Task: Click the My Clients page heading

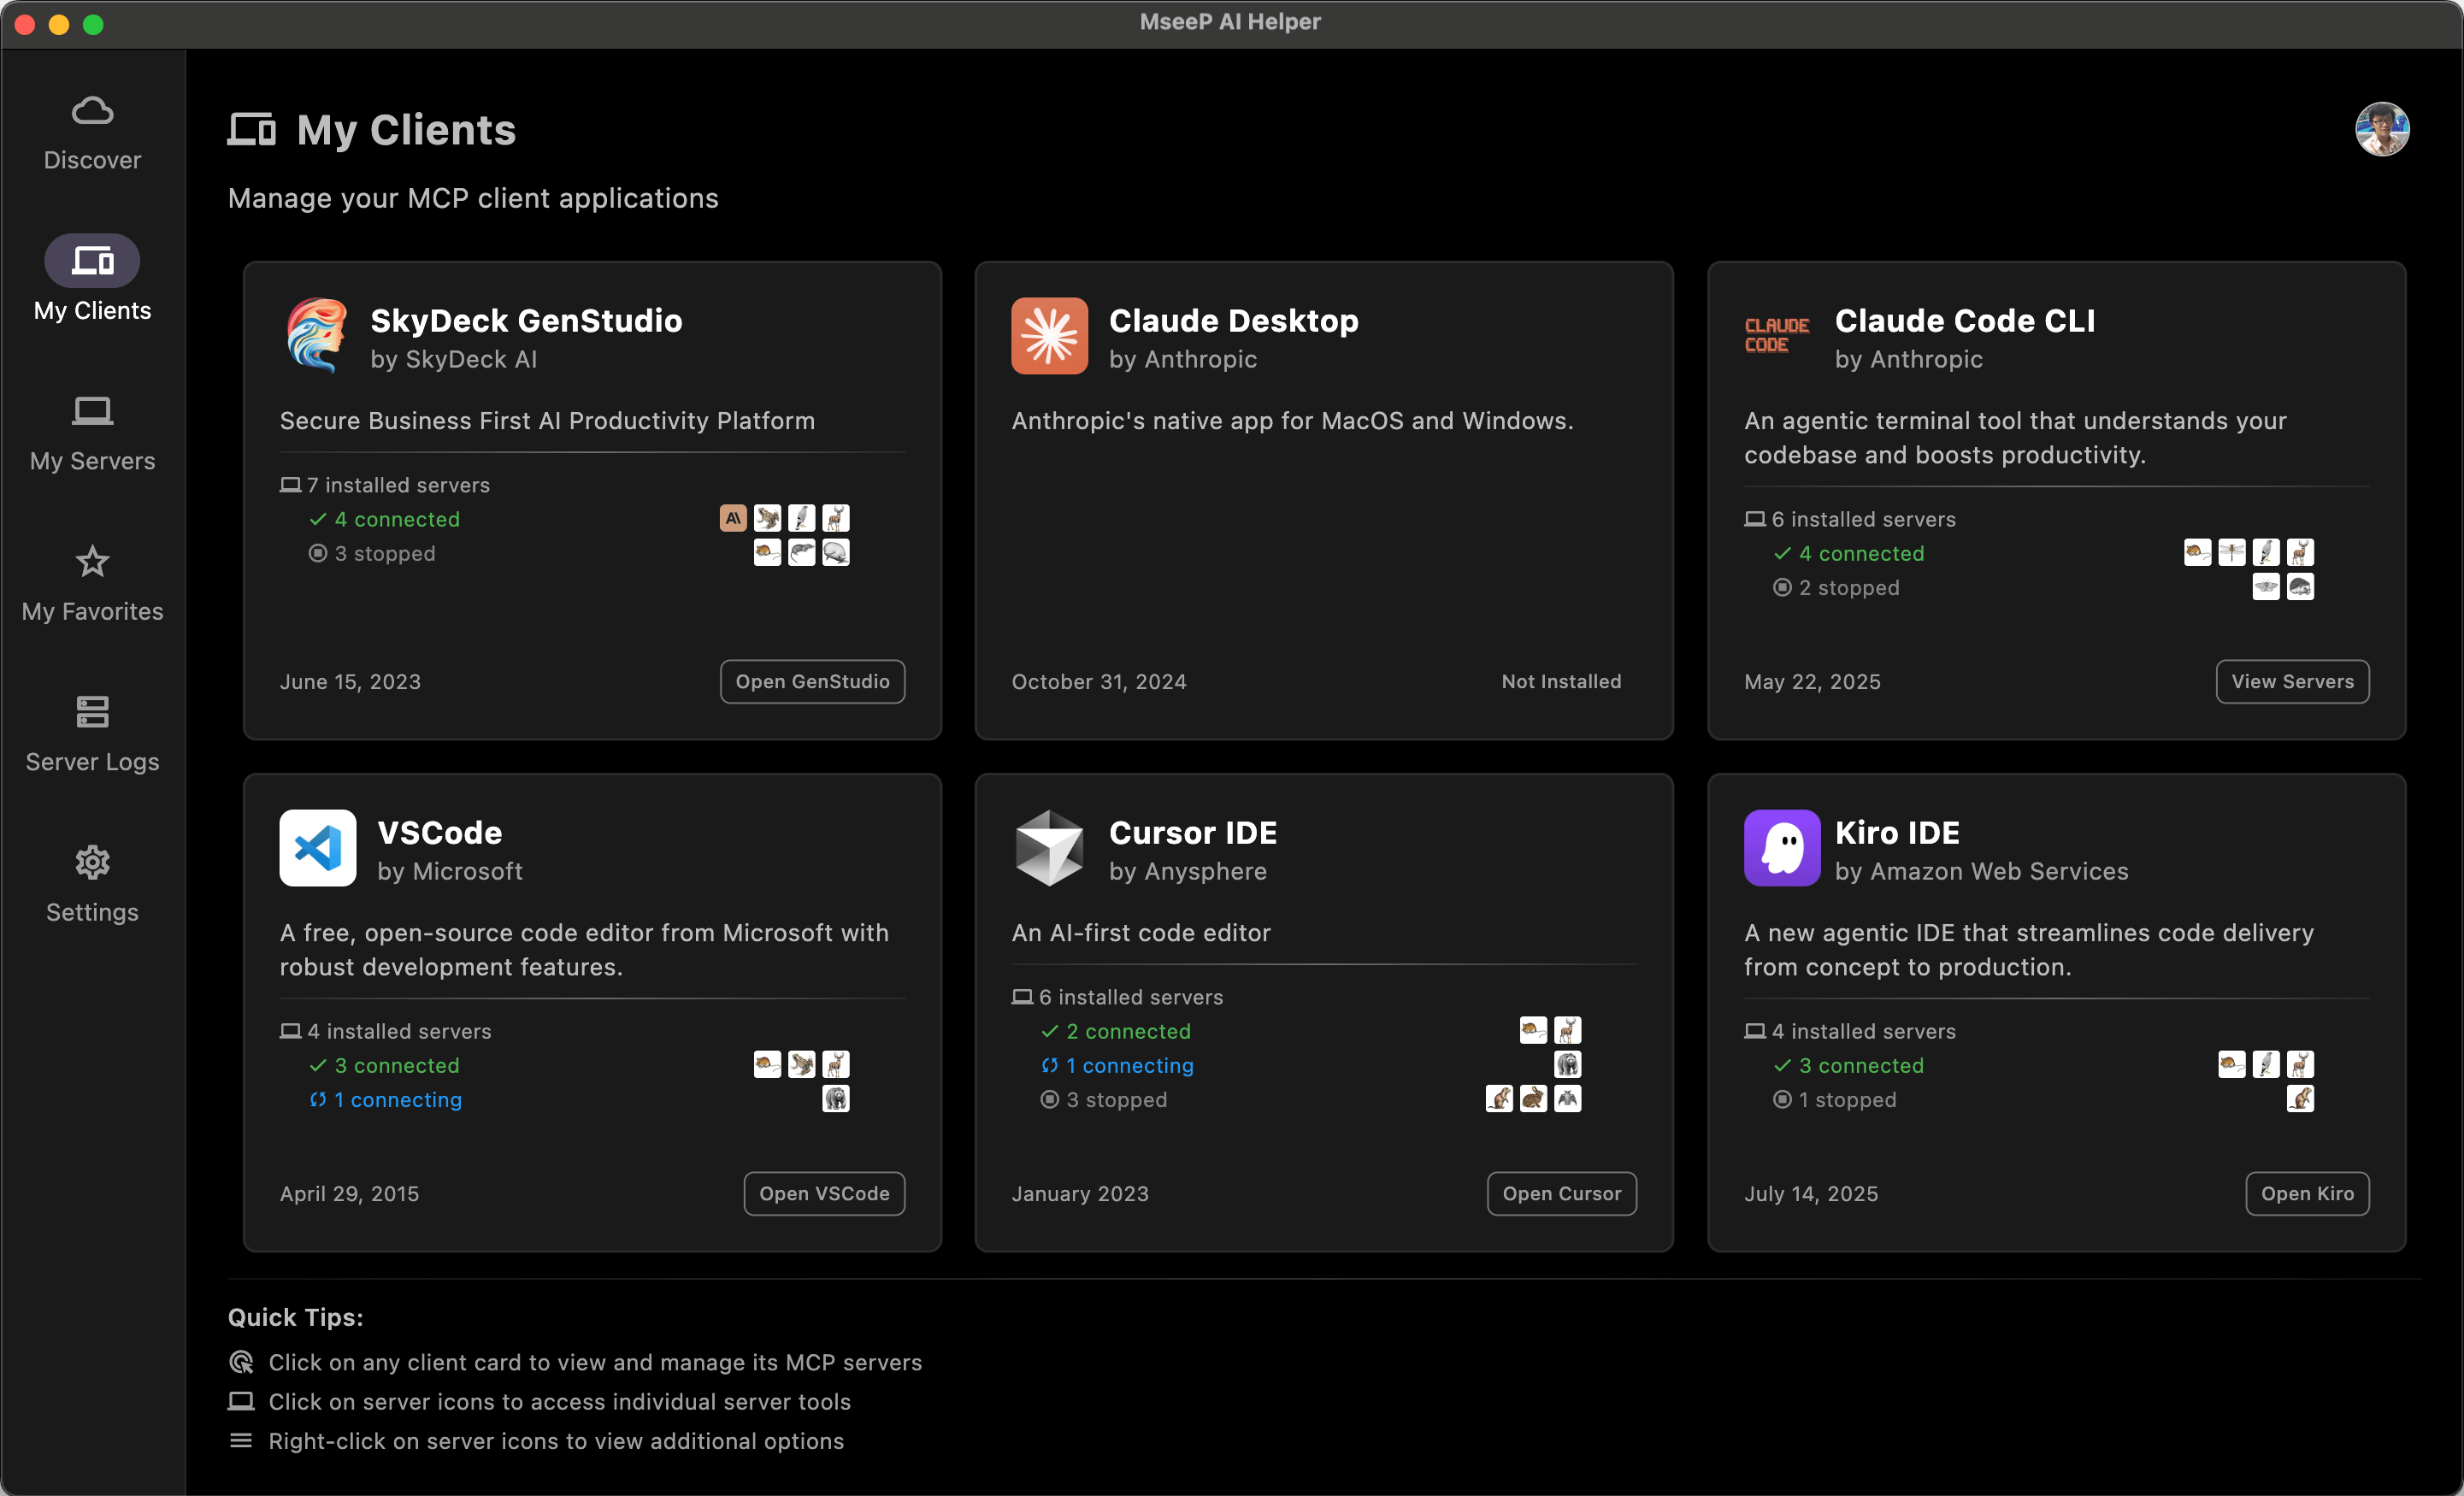Action: [406, 129]
